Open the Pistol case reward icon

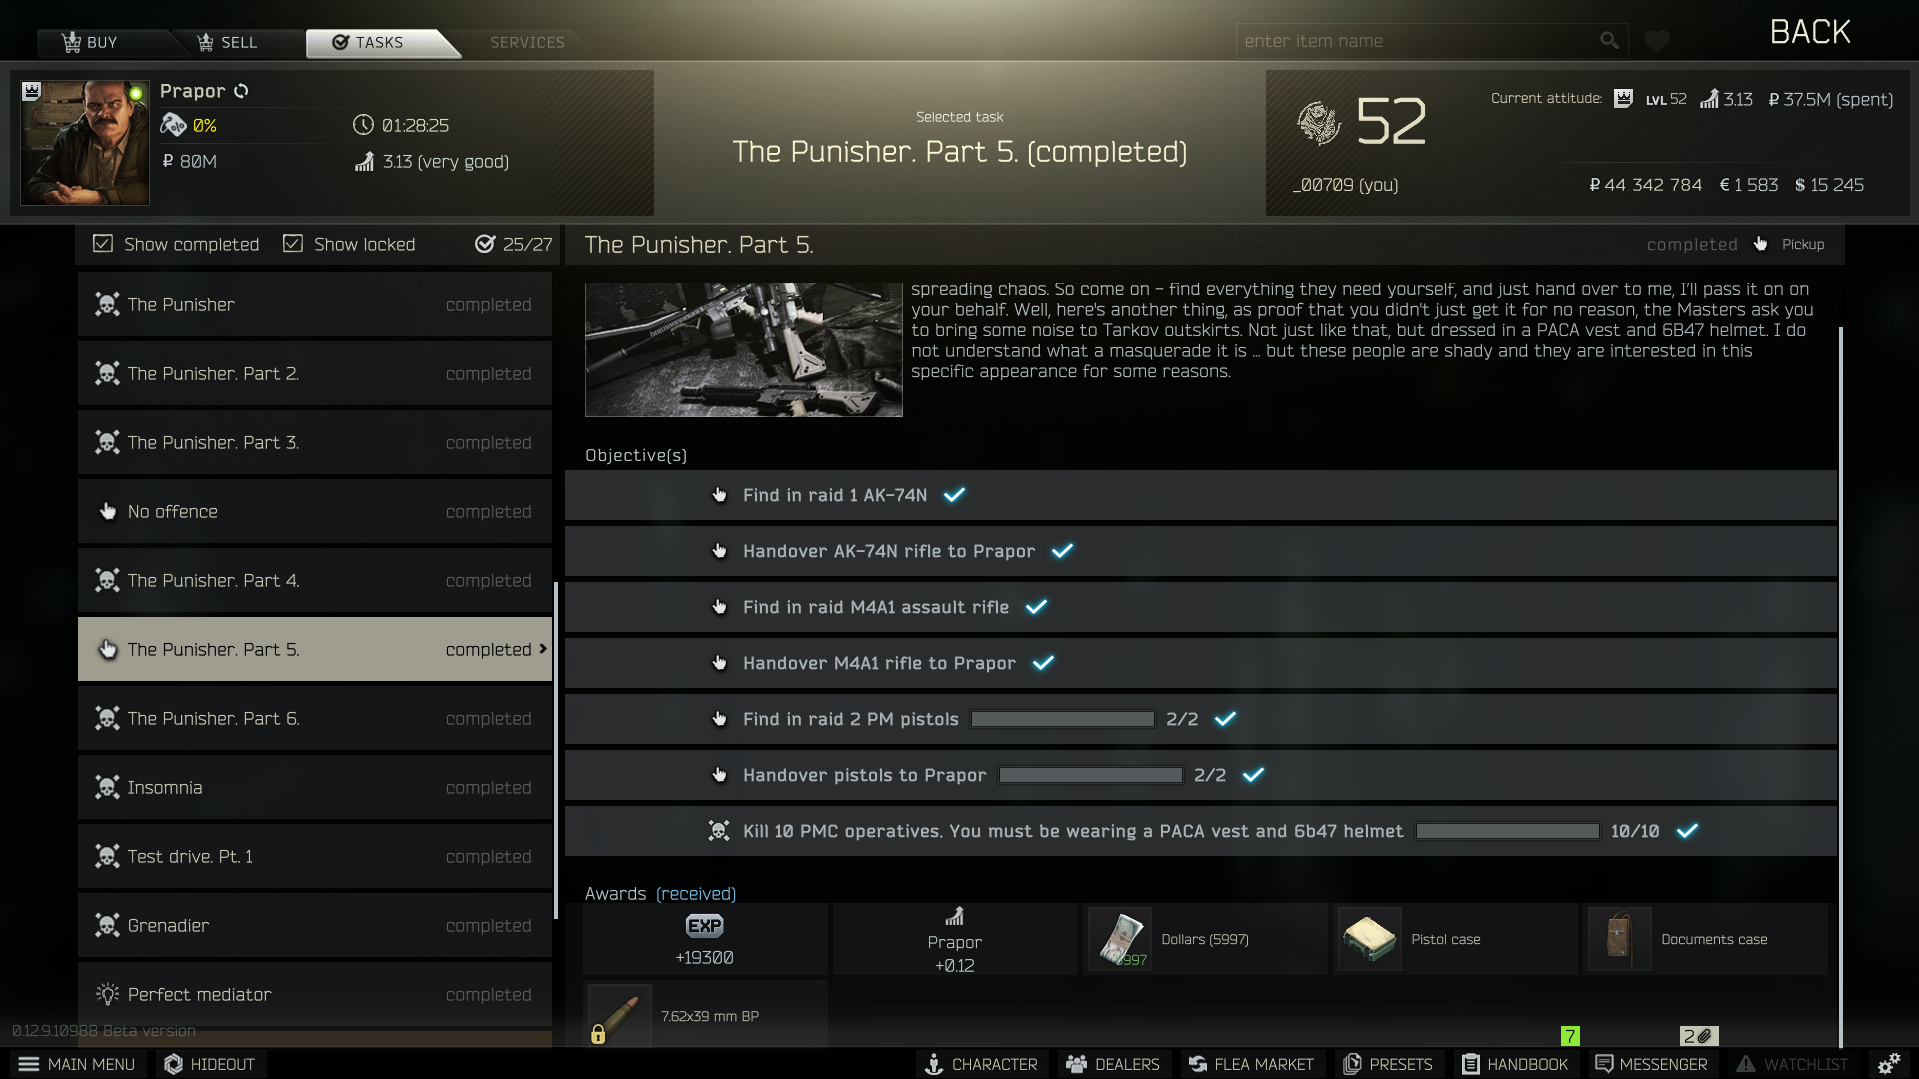(x=1369, y=939)
